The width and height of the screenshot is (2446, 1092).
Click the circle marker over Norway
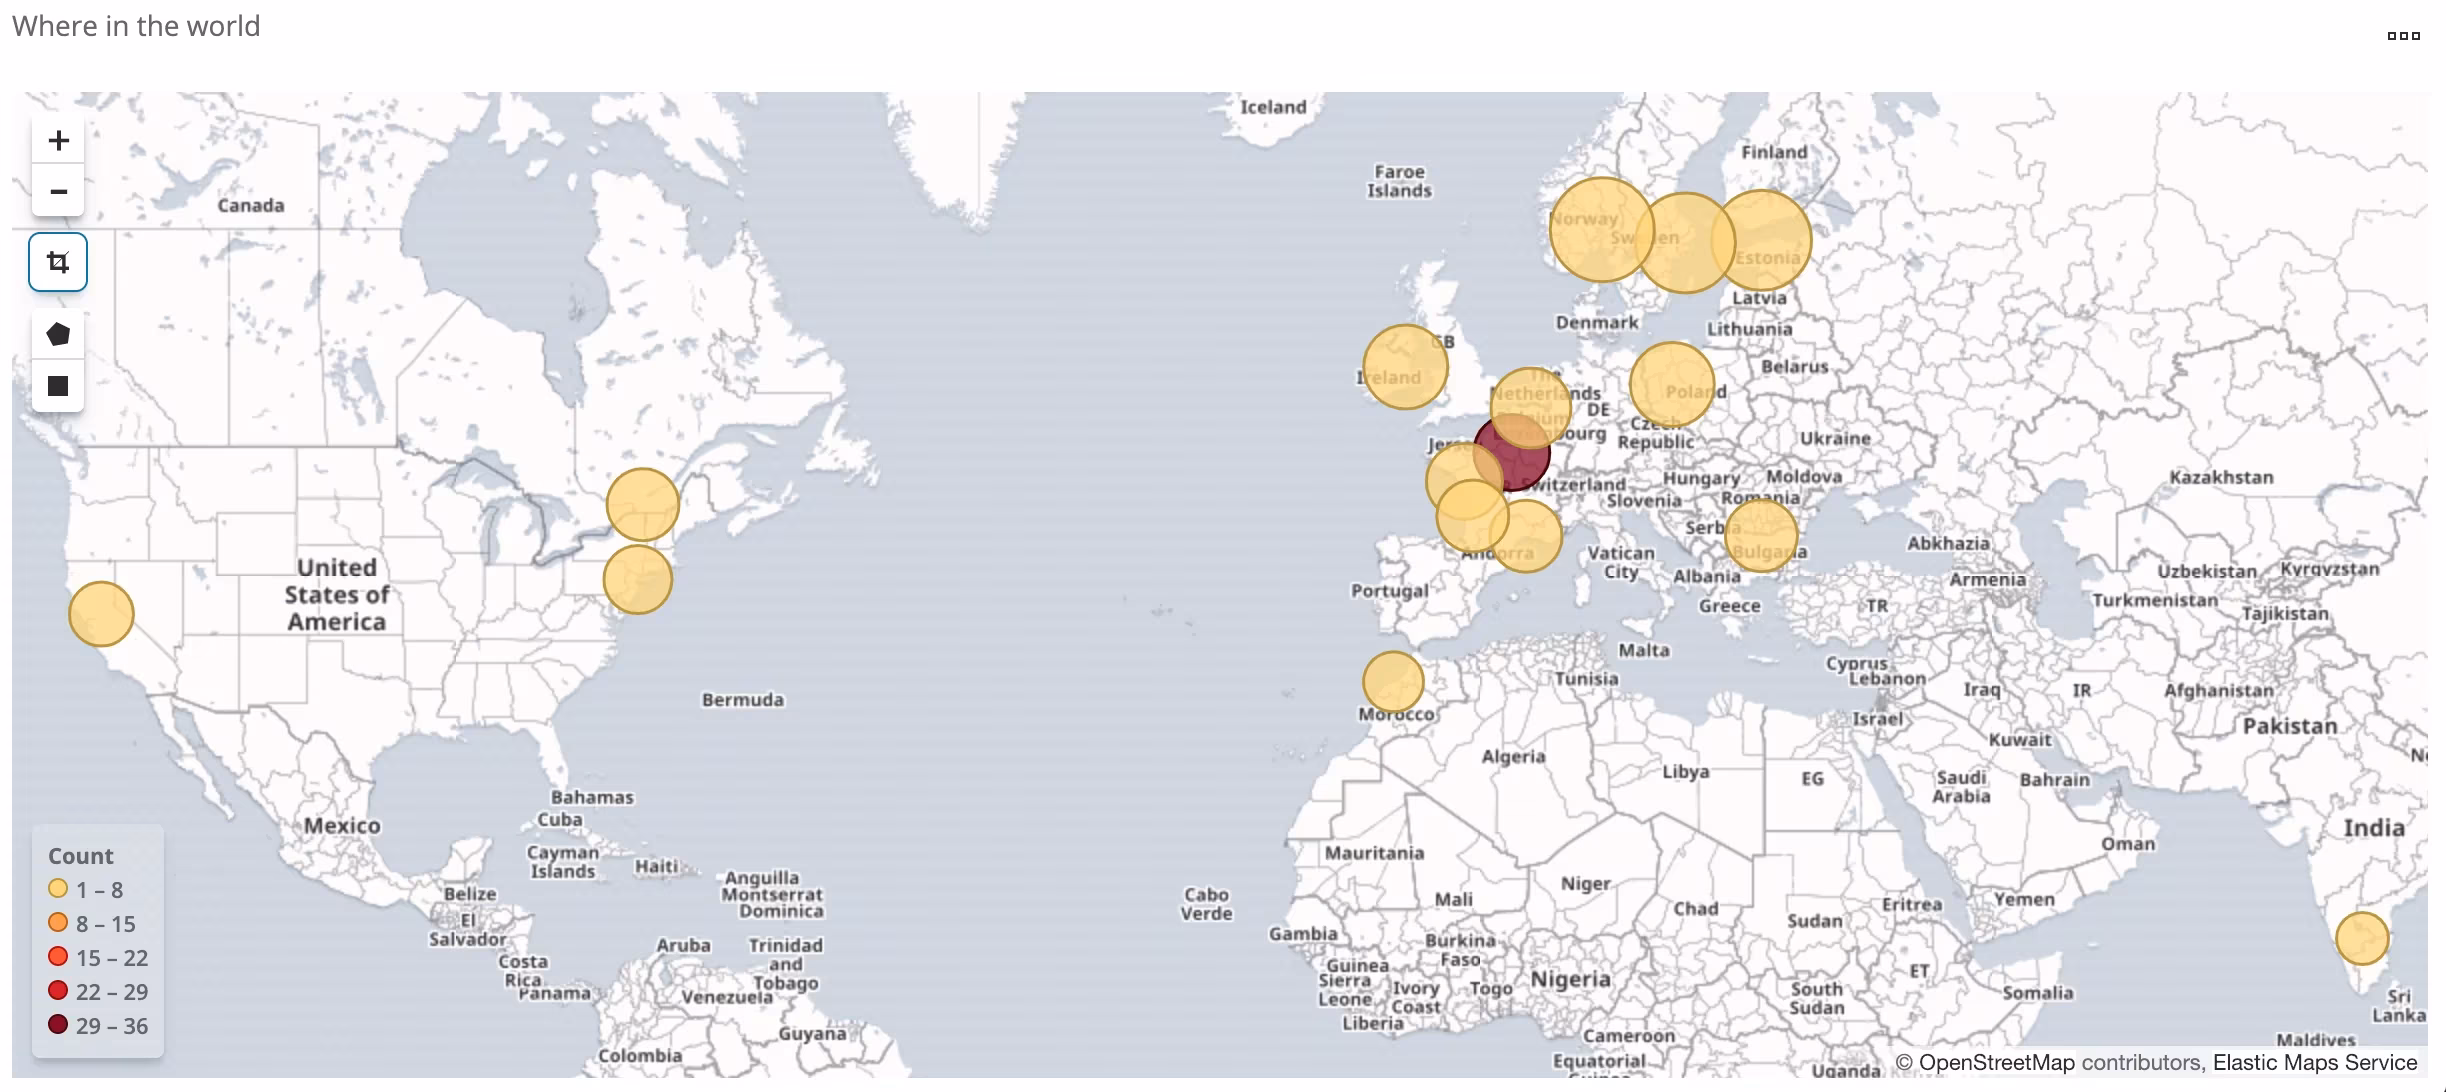(x=1590, y=228)
